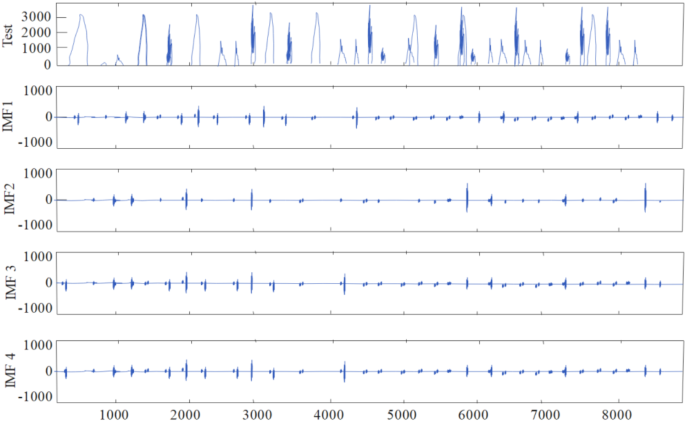Click the -1000 tick of IMF1 plot
The image size is (685, 421).
(x=35, y=142)
